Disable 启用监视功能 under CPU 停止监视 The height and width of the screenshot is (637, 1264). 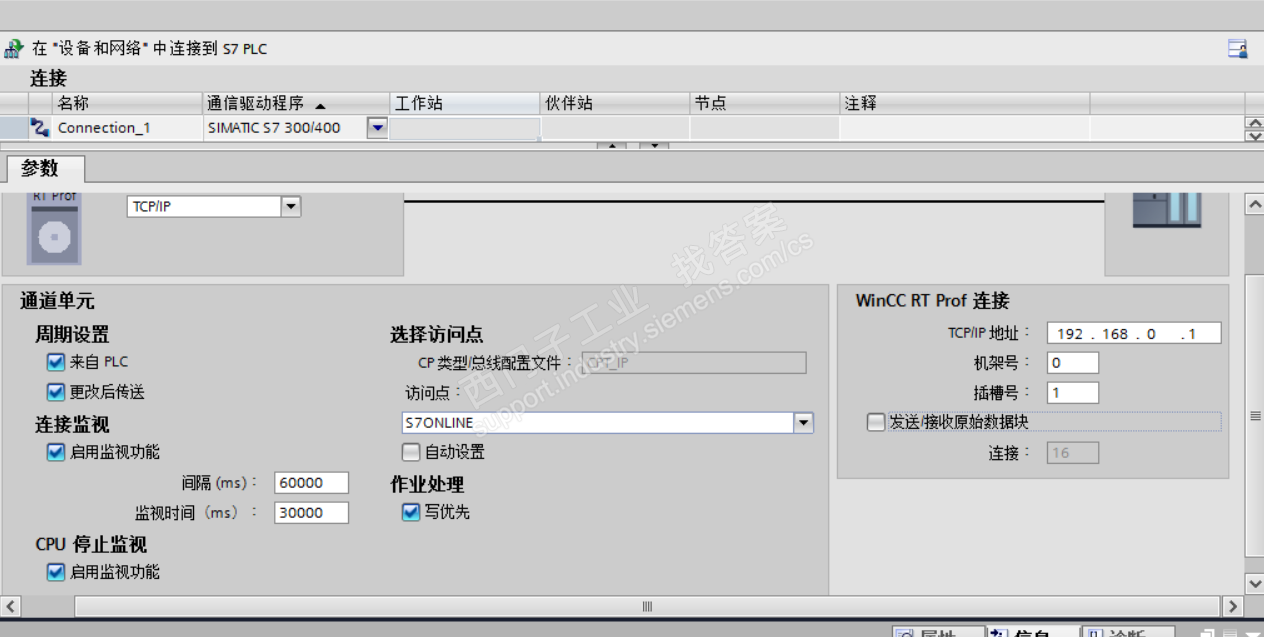coord(56,572)
